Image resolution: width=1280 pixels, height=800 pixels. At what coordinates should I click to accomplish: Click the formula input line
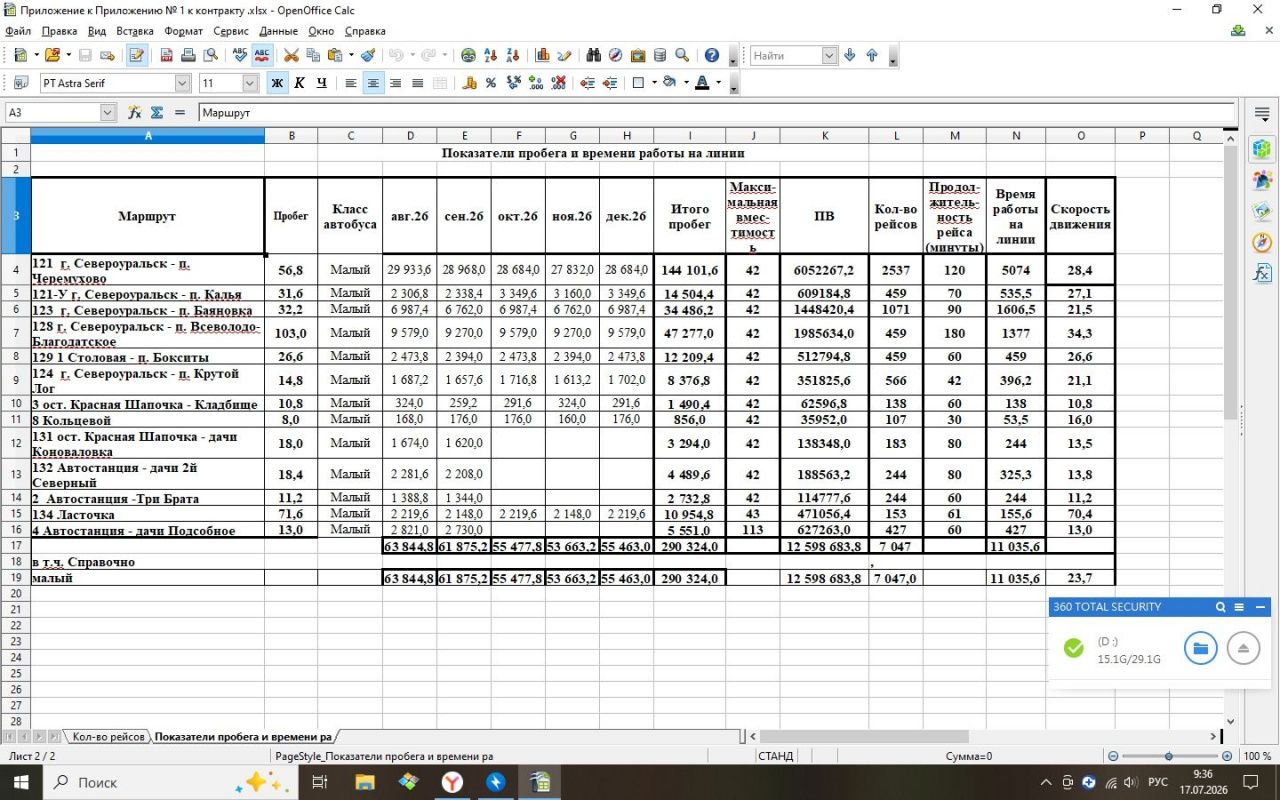(x=716, y=113)
